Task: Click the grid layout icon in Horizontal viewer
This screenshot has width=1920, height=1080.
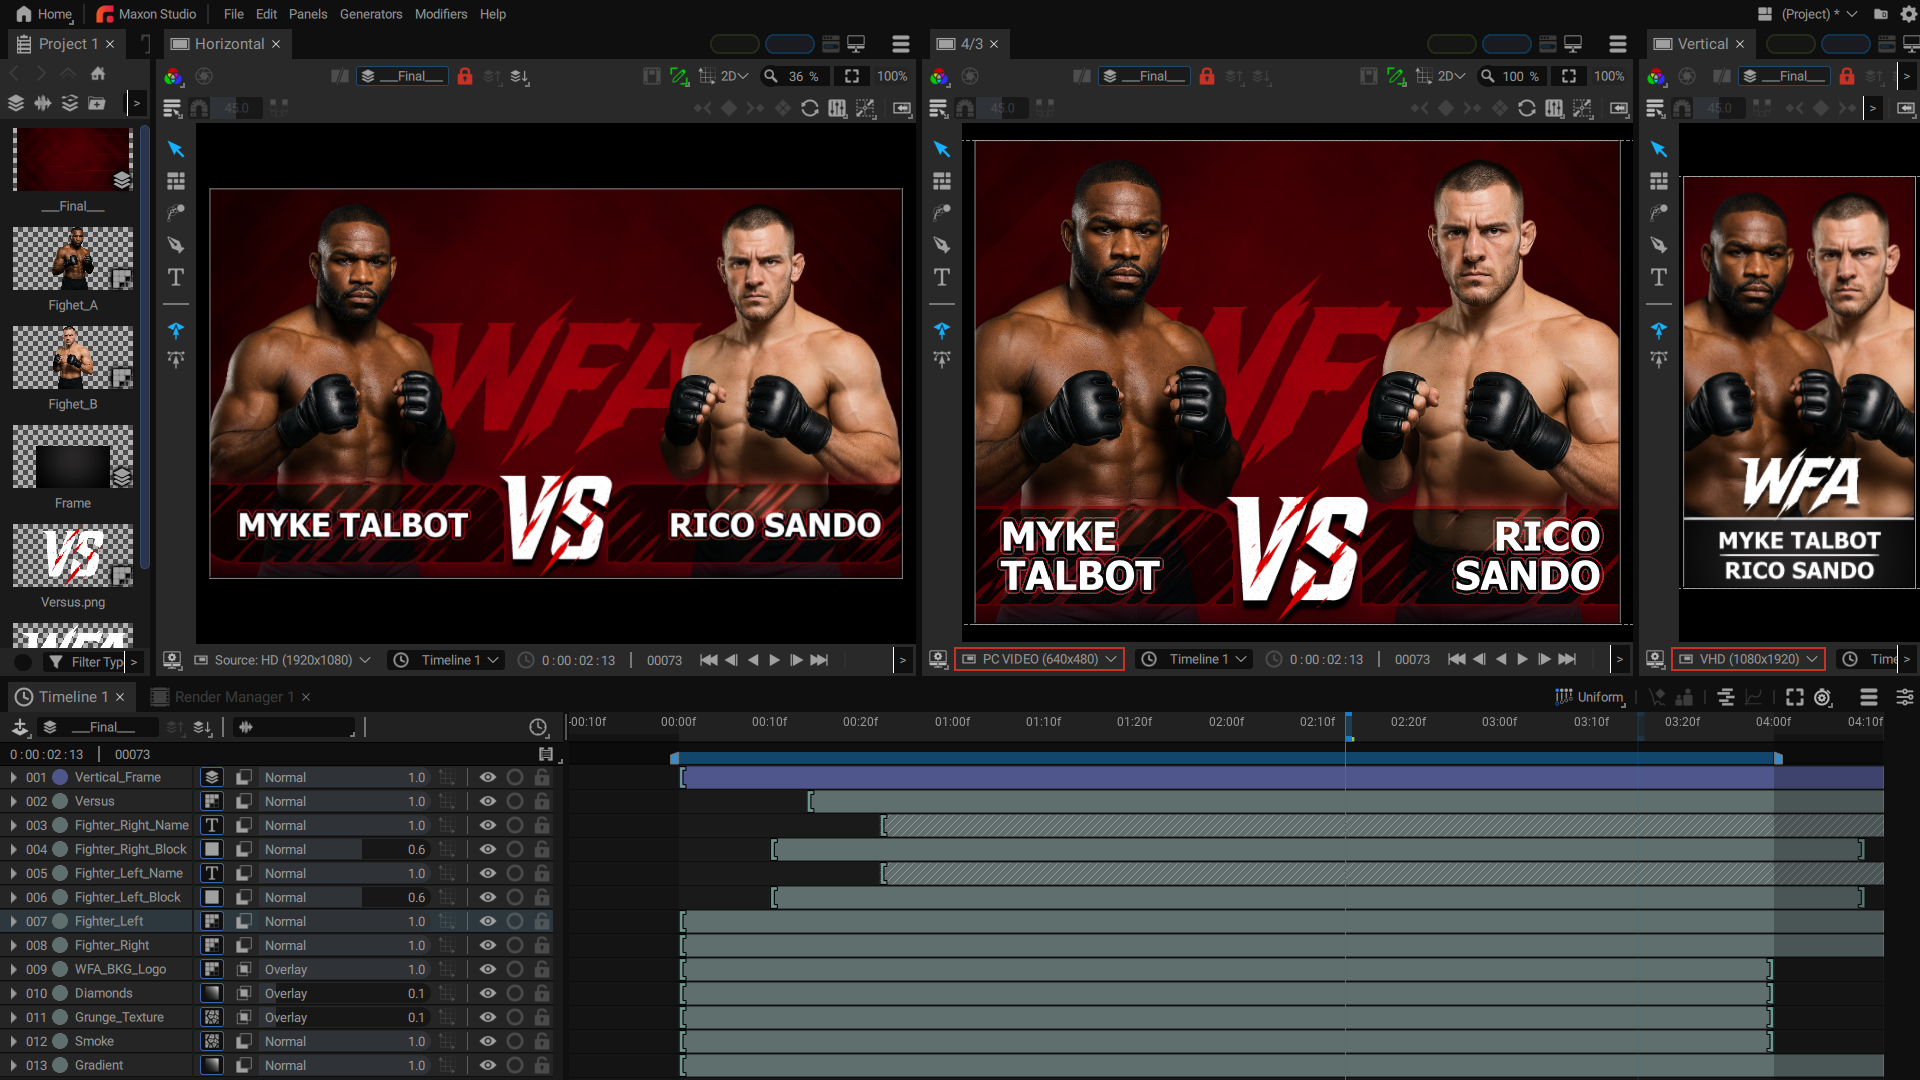Action: [176, 181]
